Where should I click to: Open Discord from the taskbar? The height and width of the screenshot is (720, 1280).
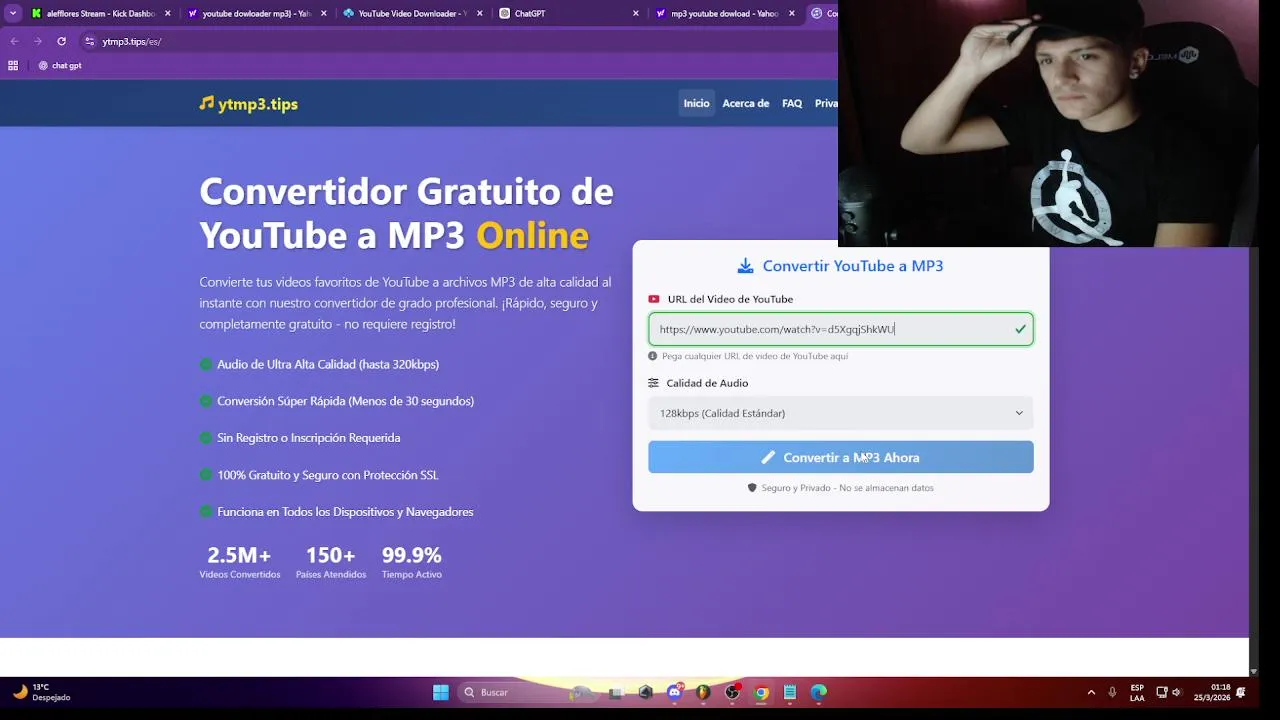point(675,692)
